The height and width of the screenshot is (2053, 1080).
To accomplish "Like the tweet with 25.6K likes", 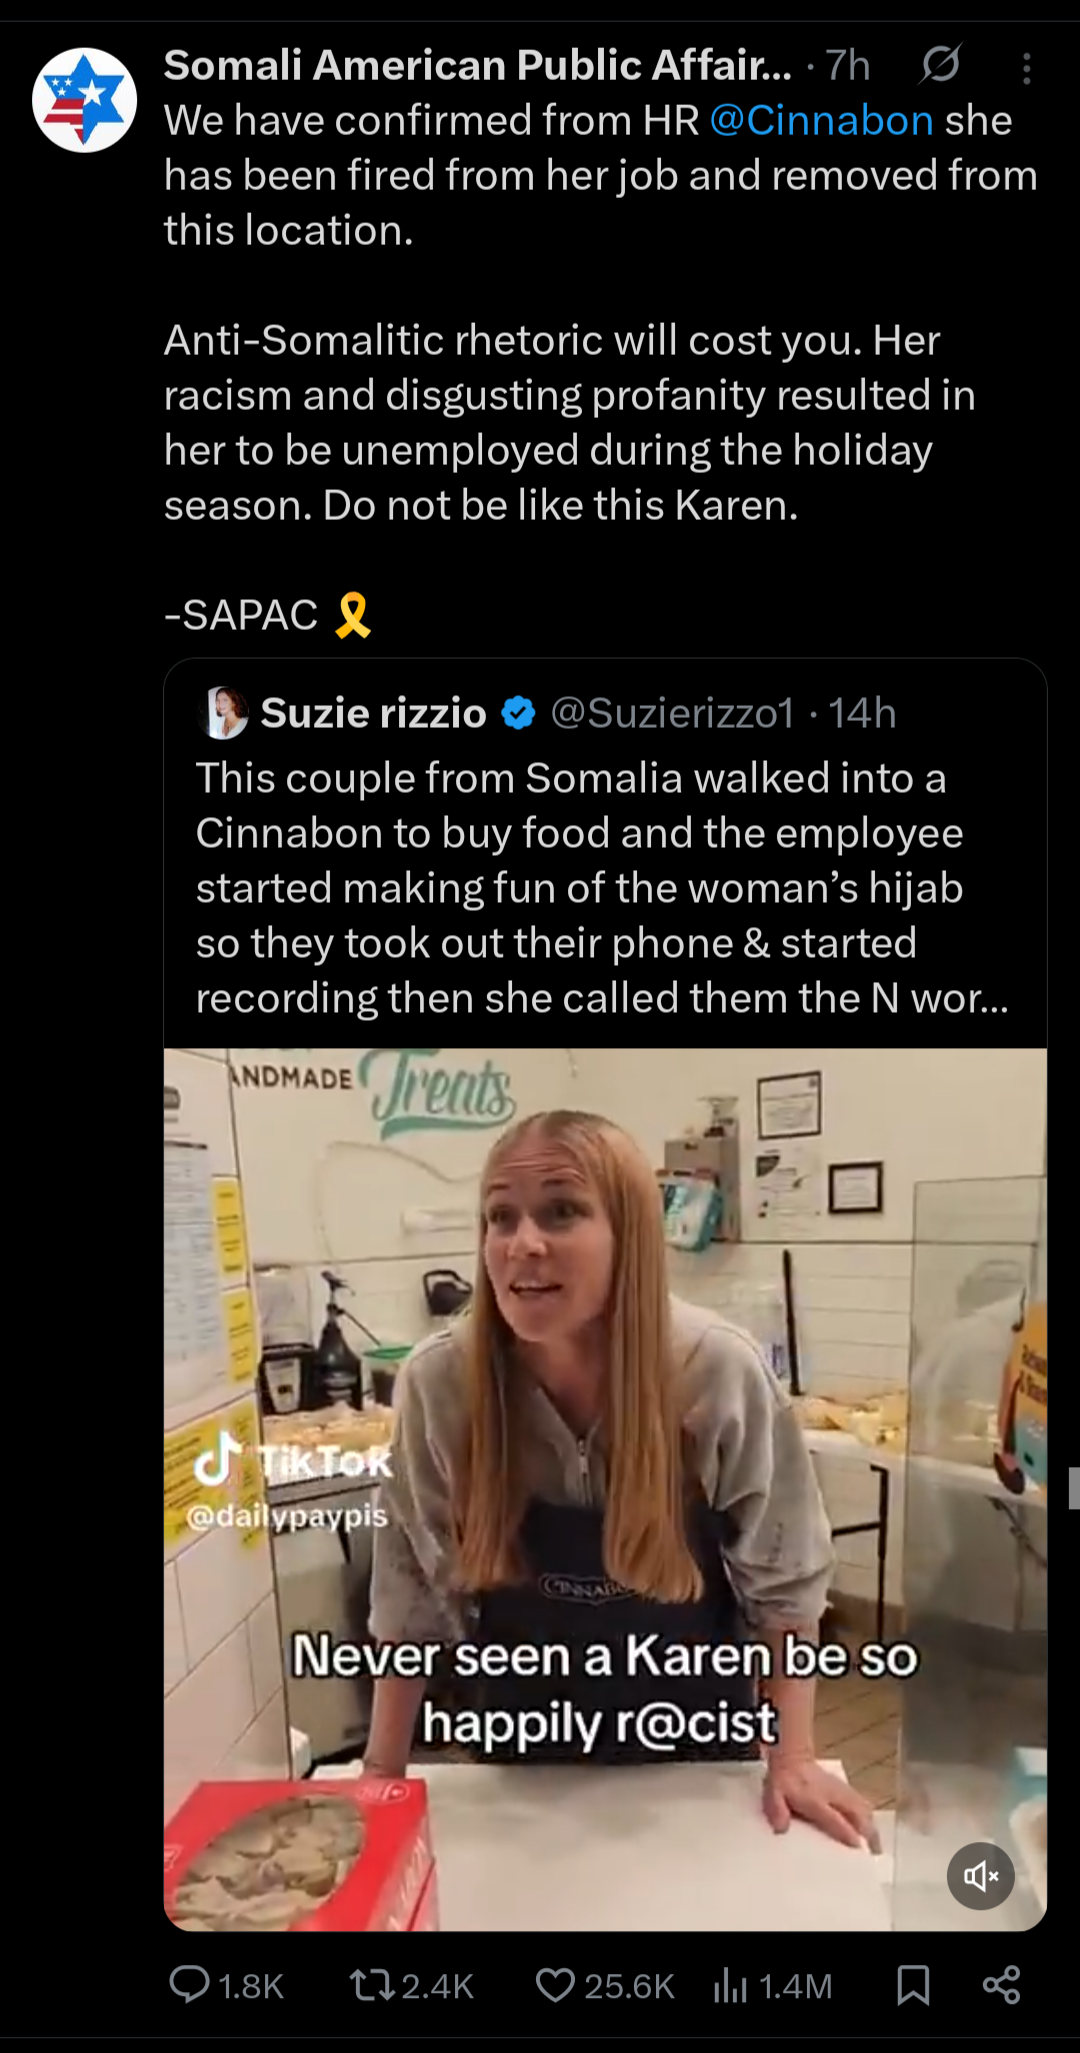I will [x=555, y=1985].
